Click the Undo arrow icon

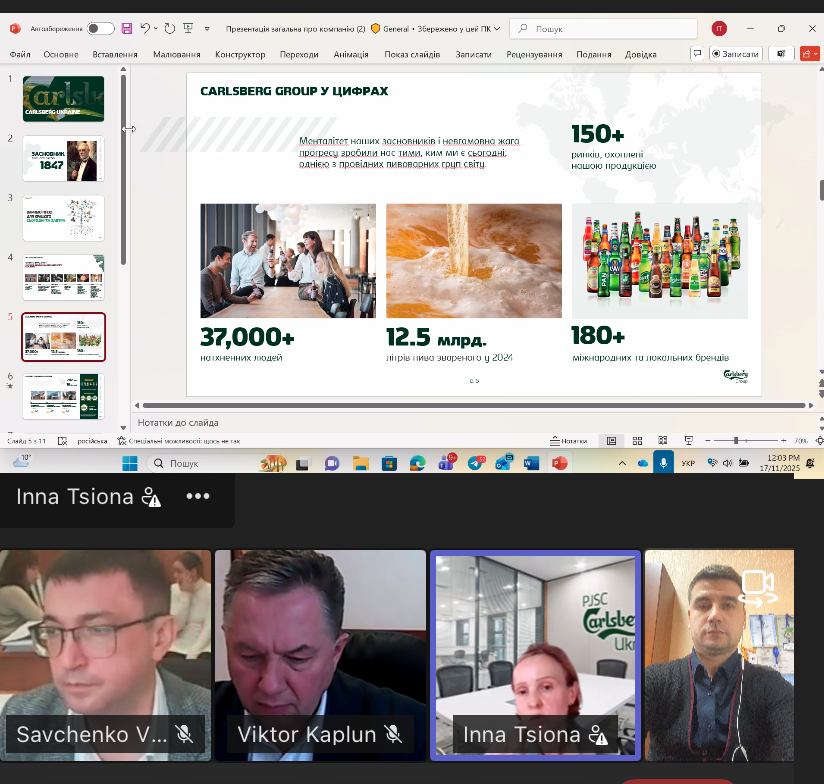point(145,28)
